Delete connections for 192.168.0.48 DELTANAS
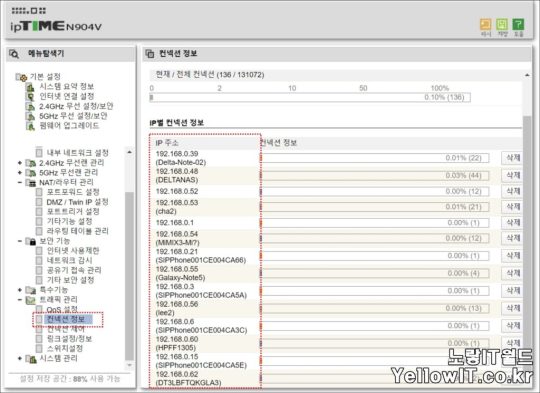The image size is (540, 393). 512,175
